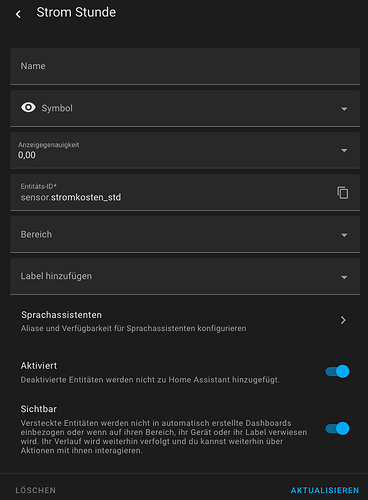This screenshot has height=500, width=368.
Task: Expand the Symbol dropdown arrow
Action: point(344,109)
